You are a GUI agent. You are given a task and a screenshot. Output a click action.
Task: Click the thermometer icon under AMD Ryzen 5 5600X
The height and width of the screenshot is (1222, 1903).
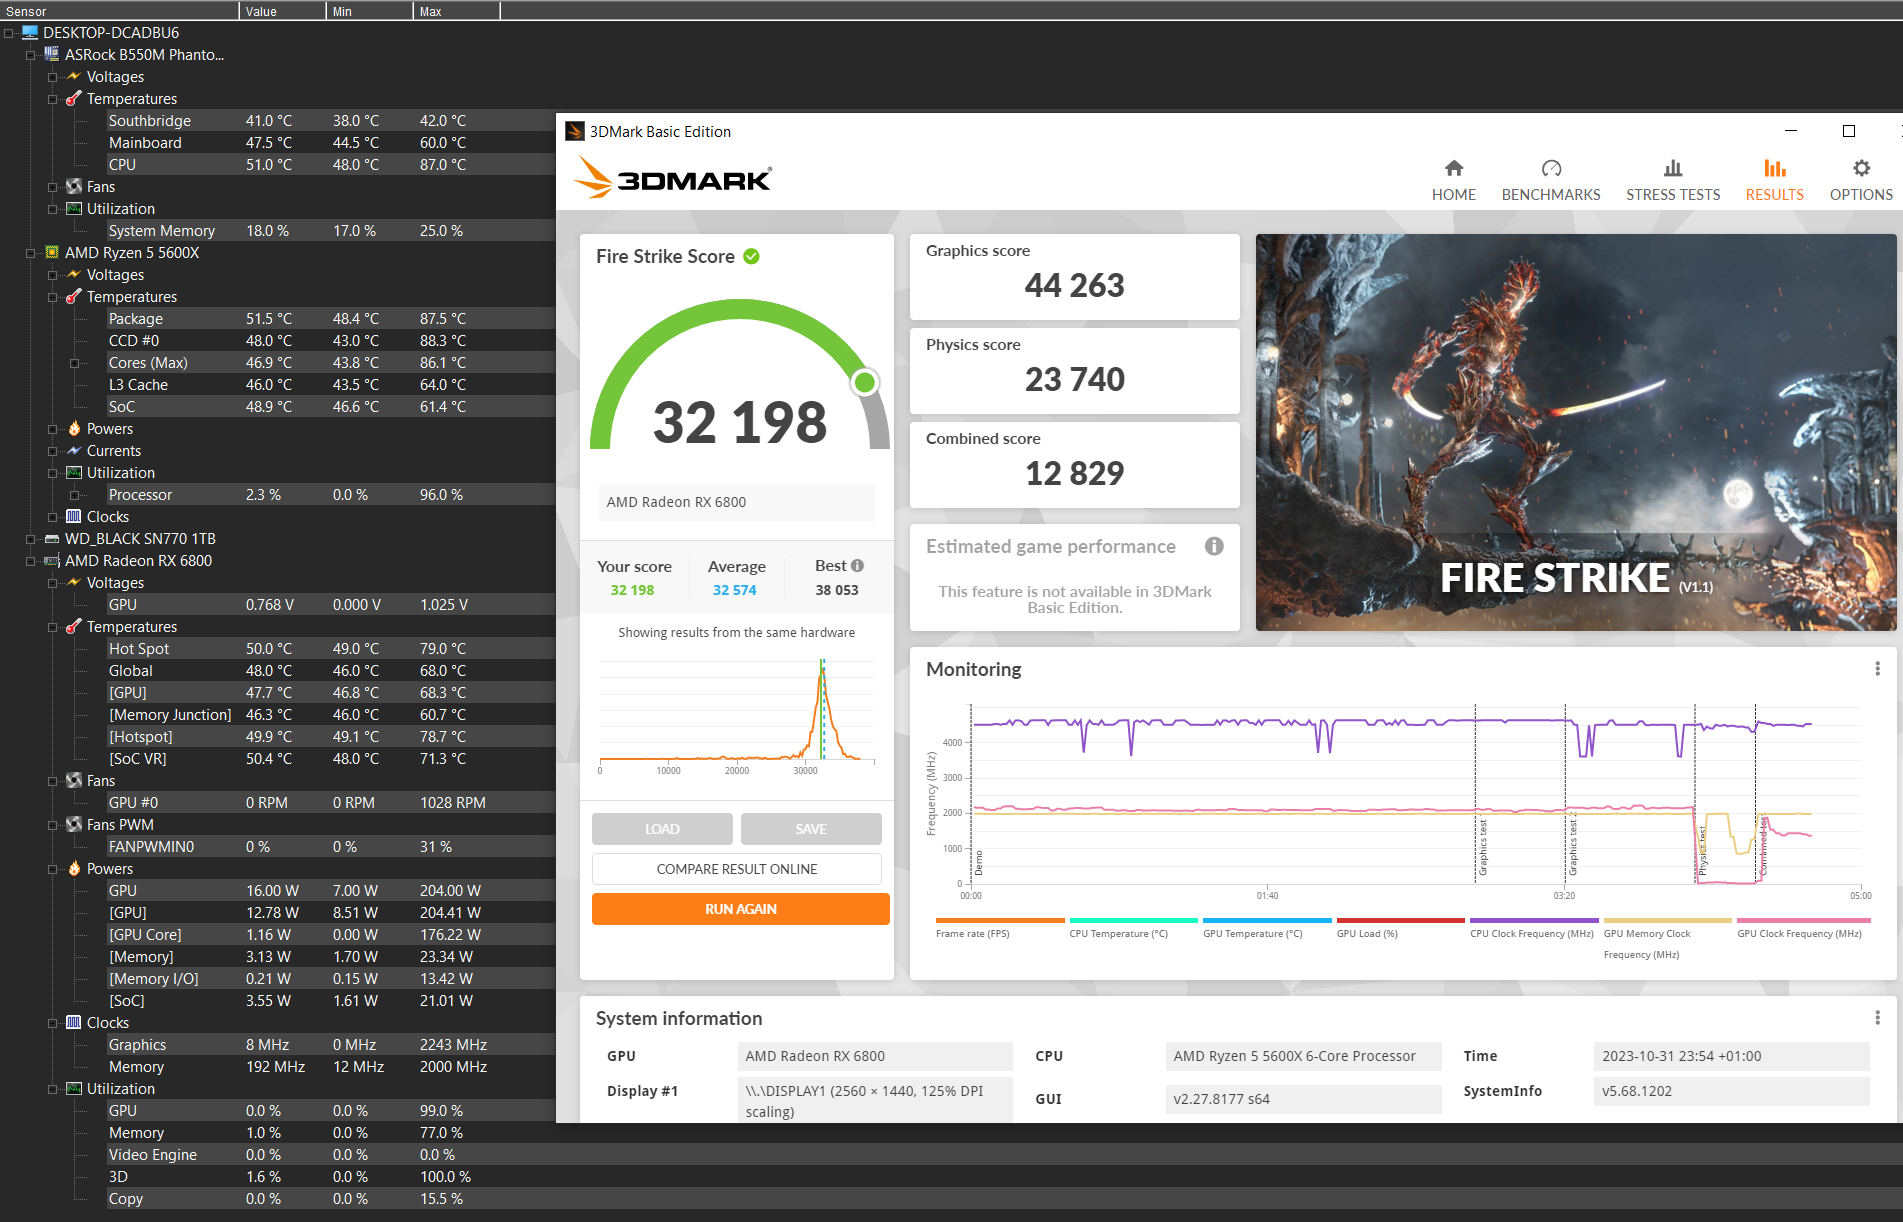74,297
